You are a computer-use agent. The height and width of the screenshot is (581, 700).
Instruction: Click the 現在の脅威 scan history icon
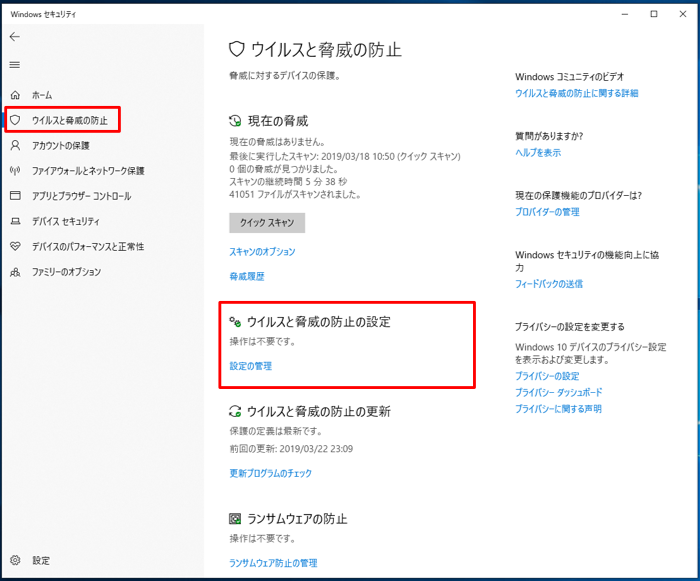click(235, 121)
